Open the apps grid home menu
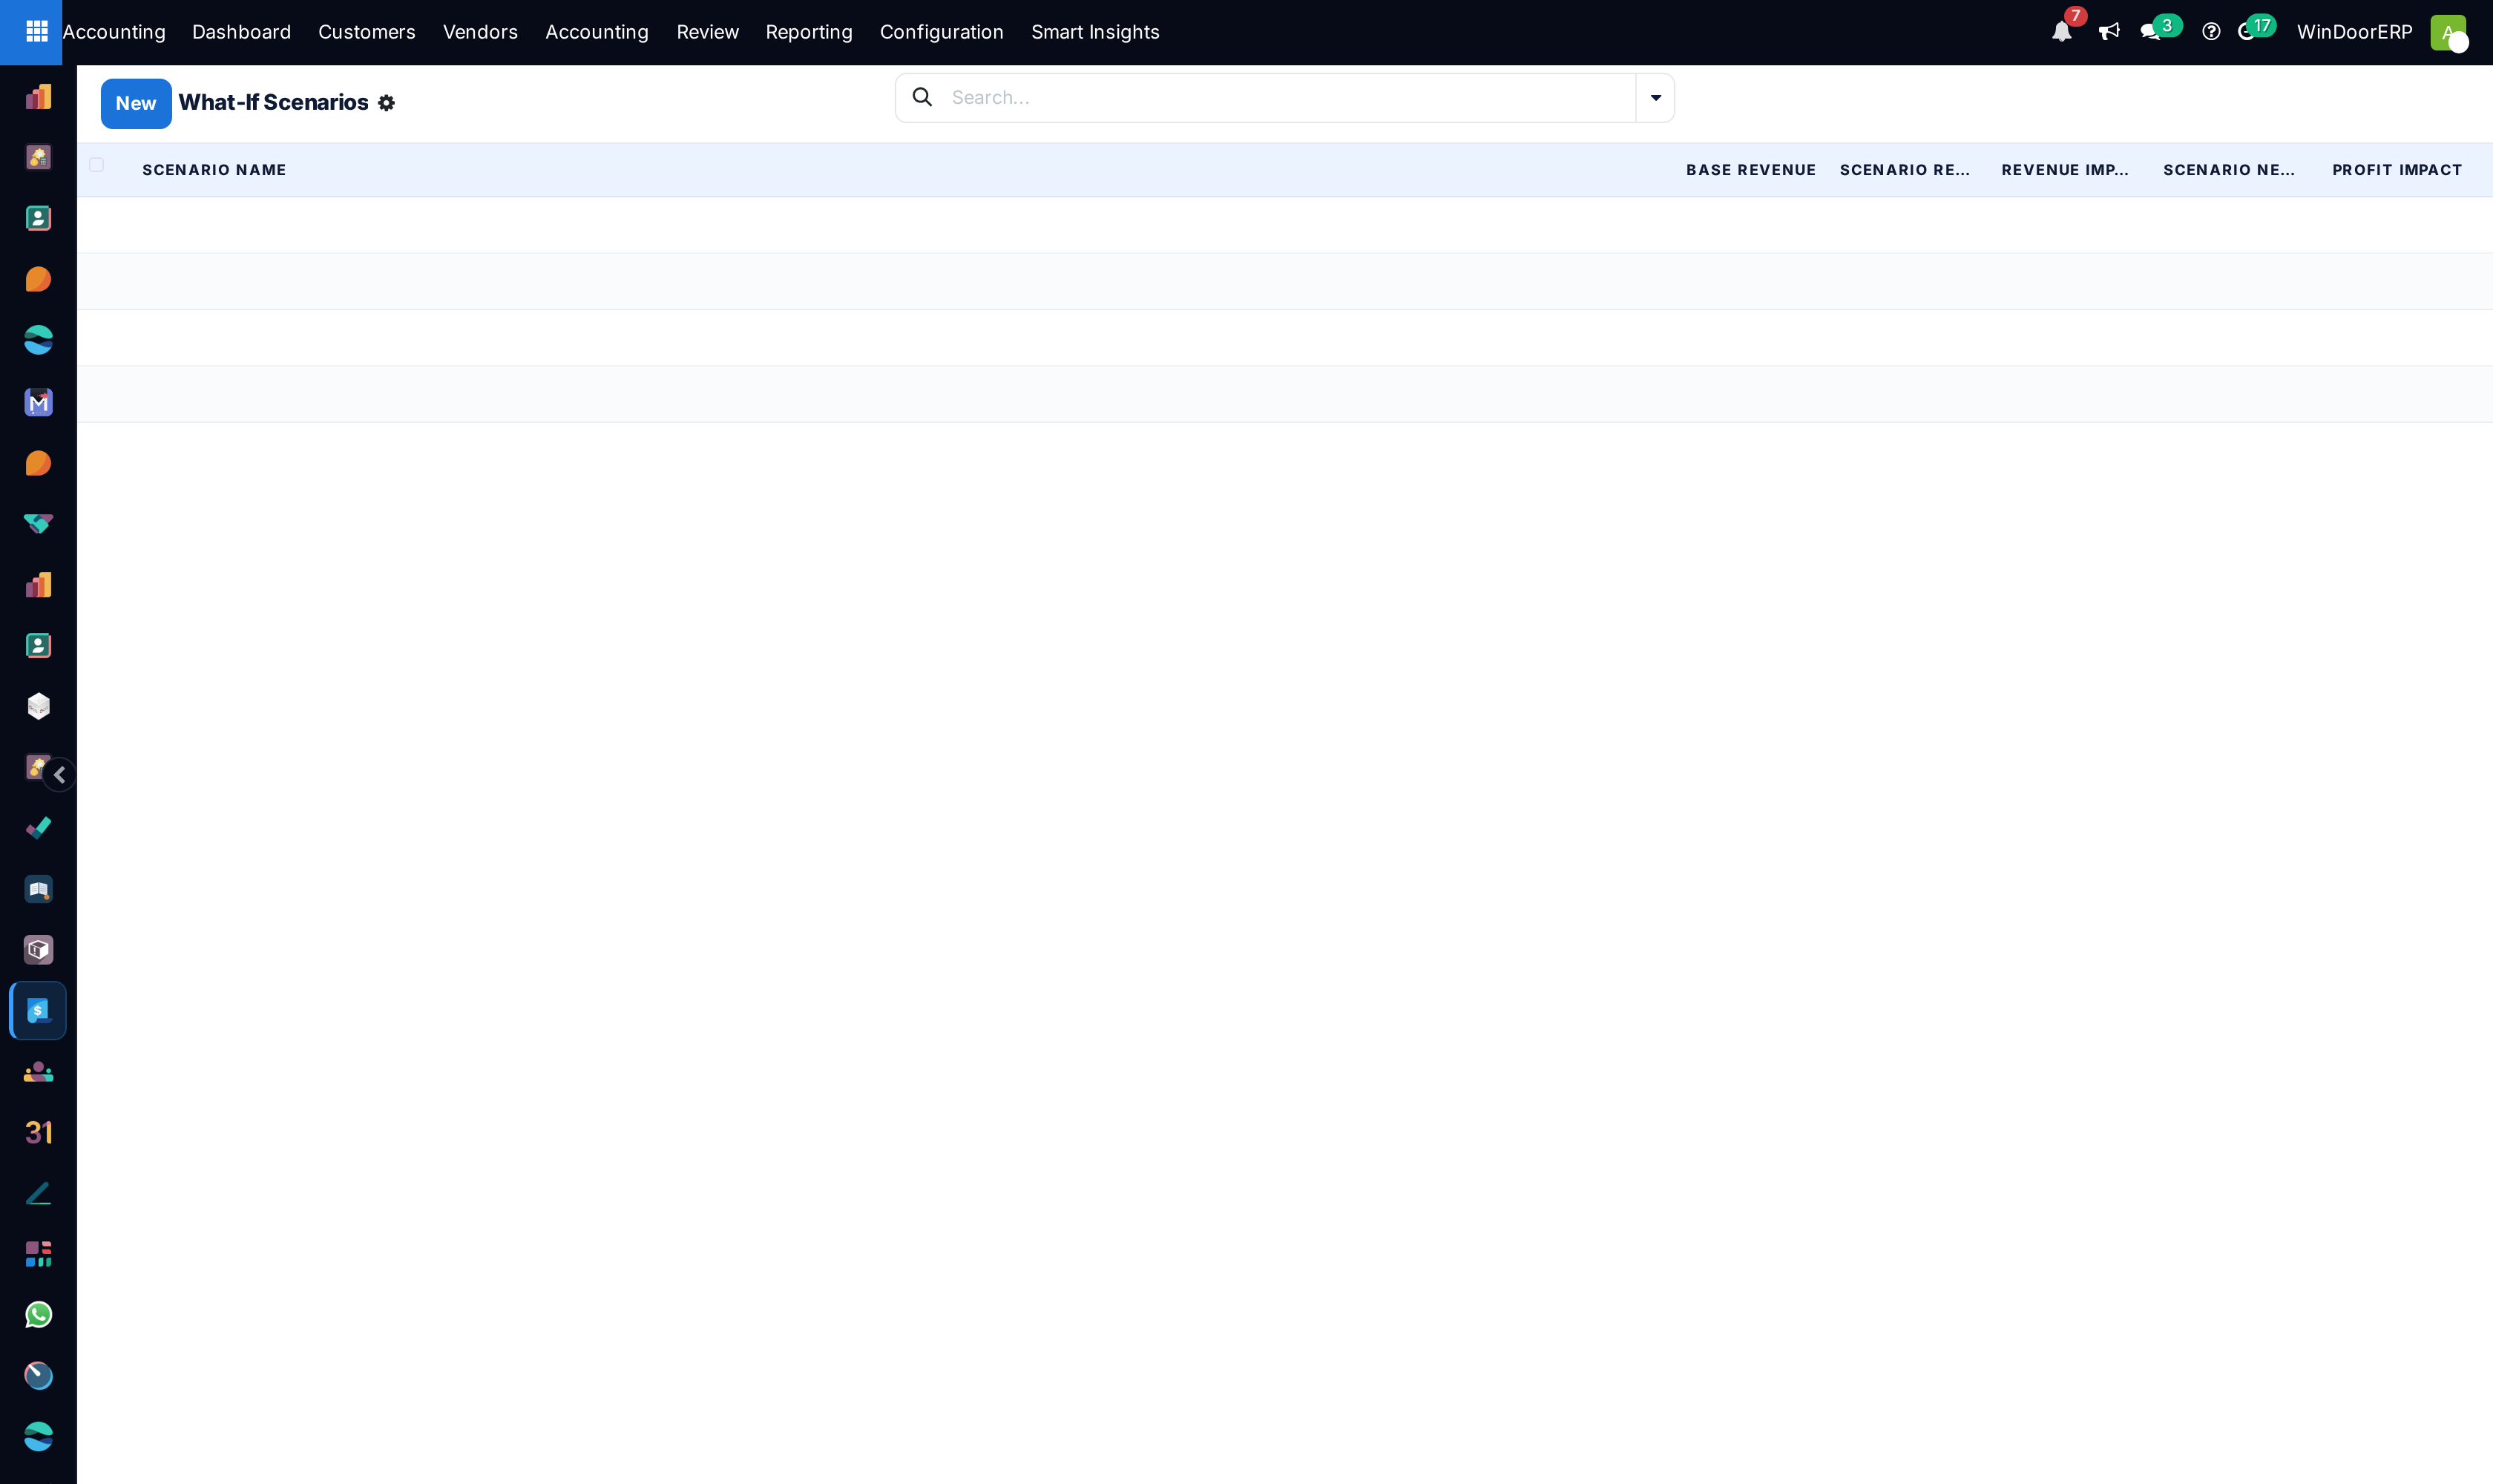2493x1484 pixels. click(37, 32)
